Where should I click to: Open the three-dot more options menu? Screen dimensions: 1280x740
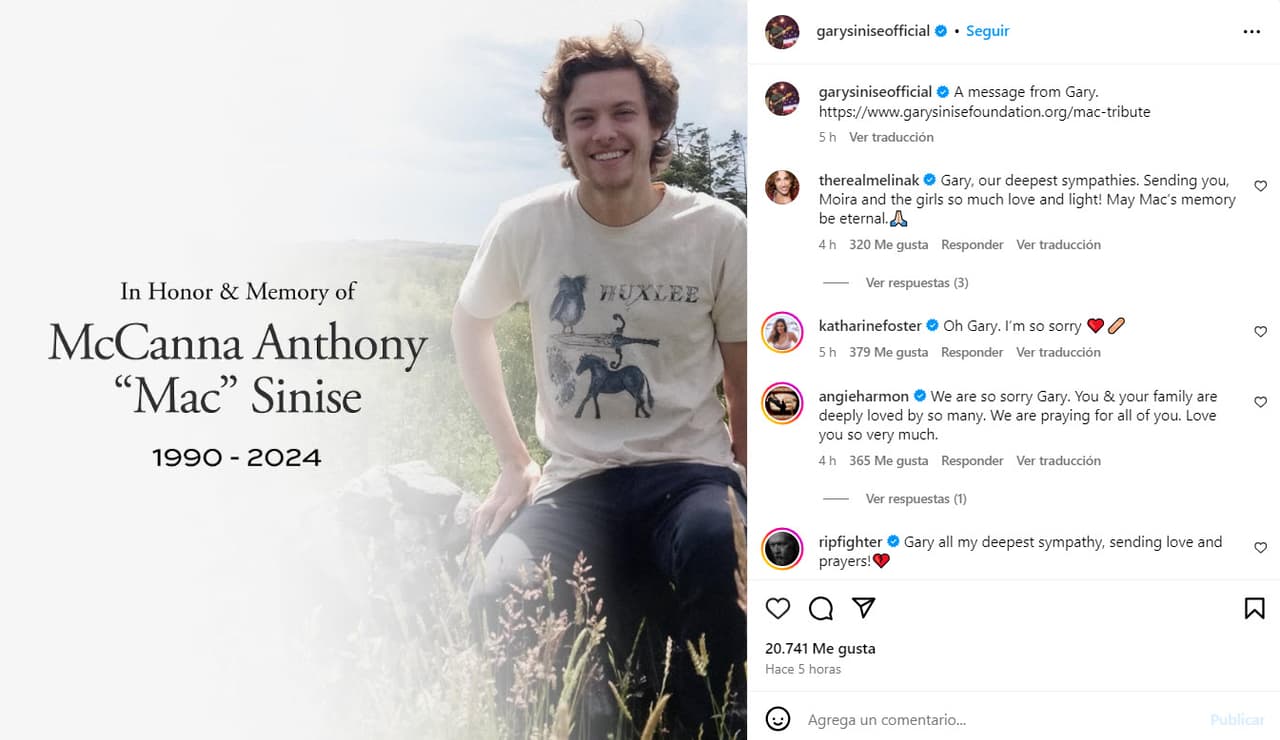[1252, 32]
